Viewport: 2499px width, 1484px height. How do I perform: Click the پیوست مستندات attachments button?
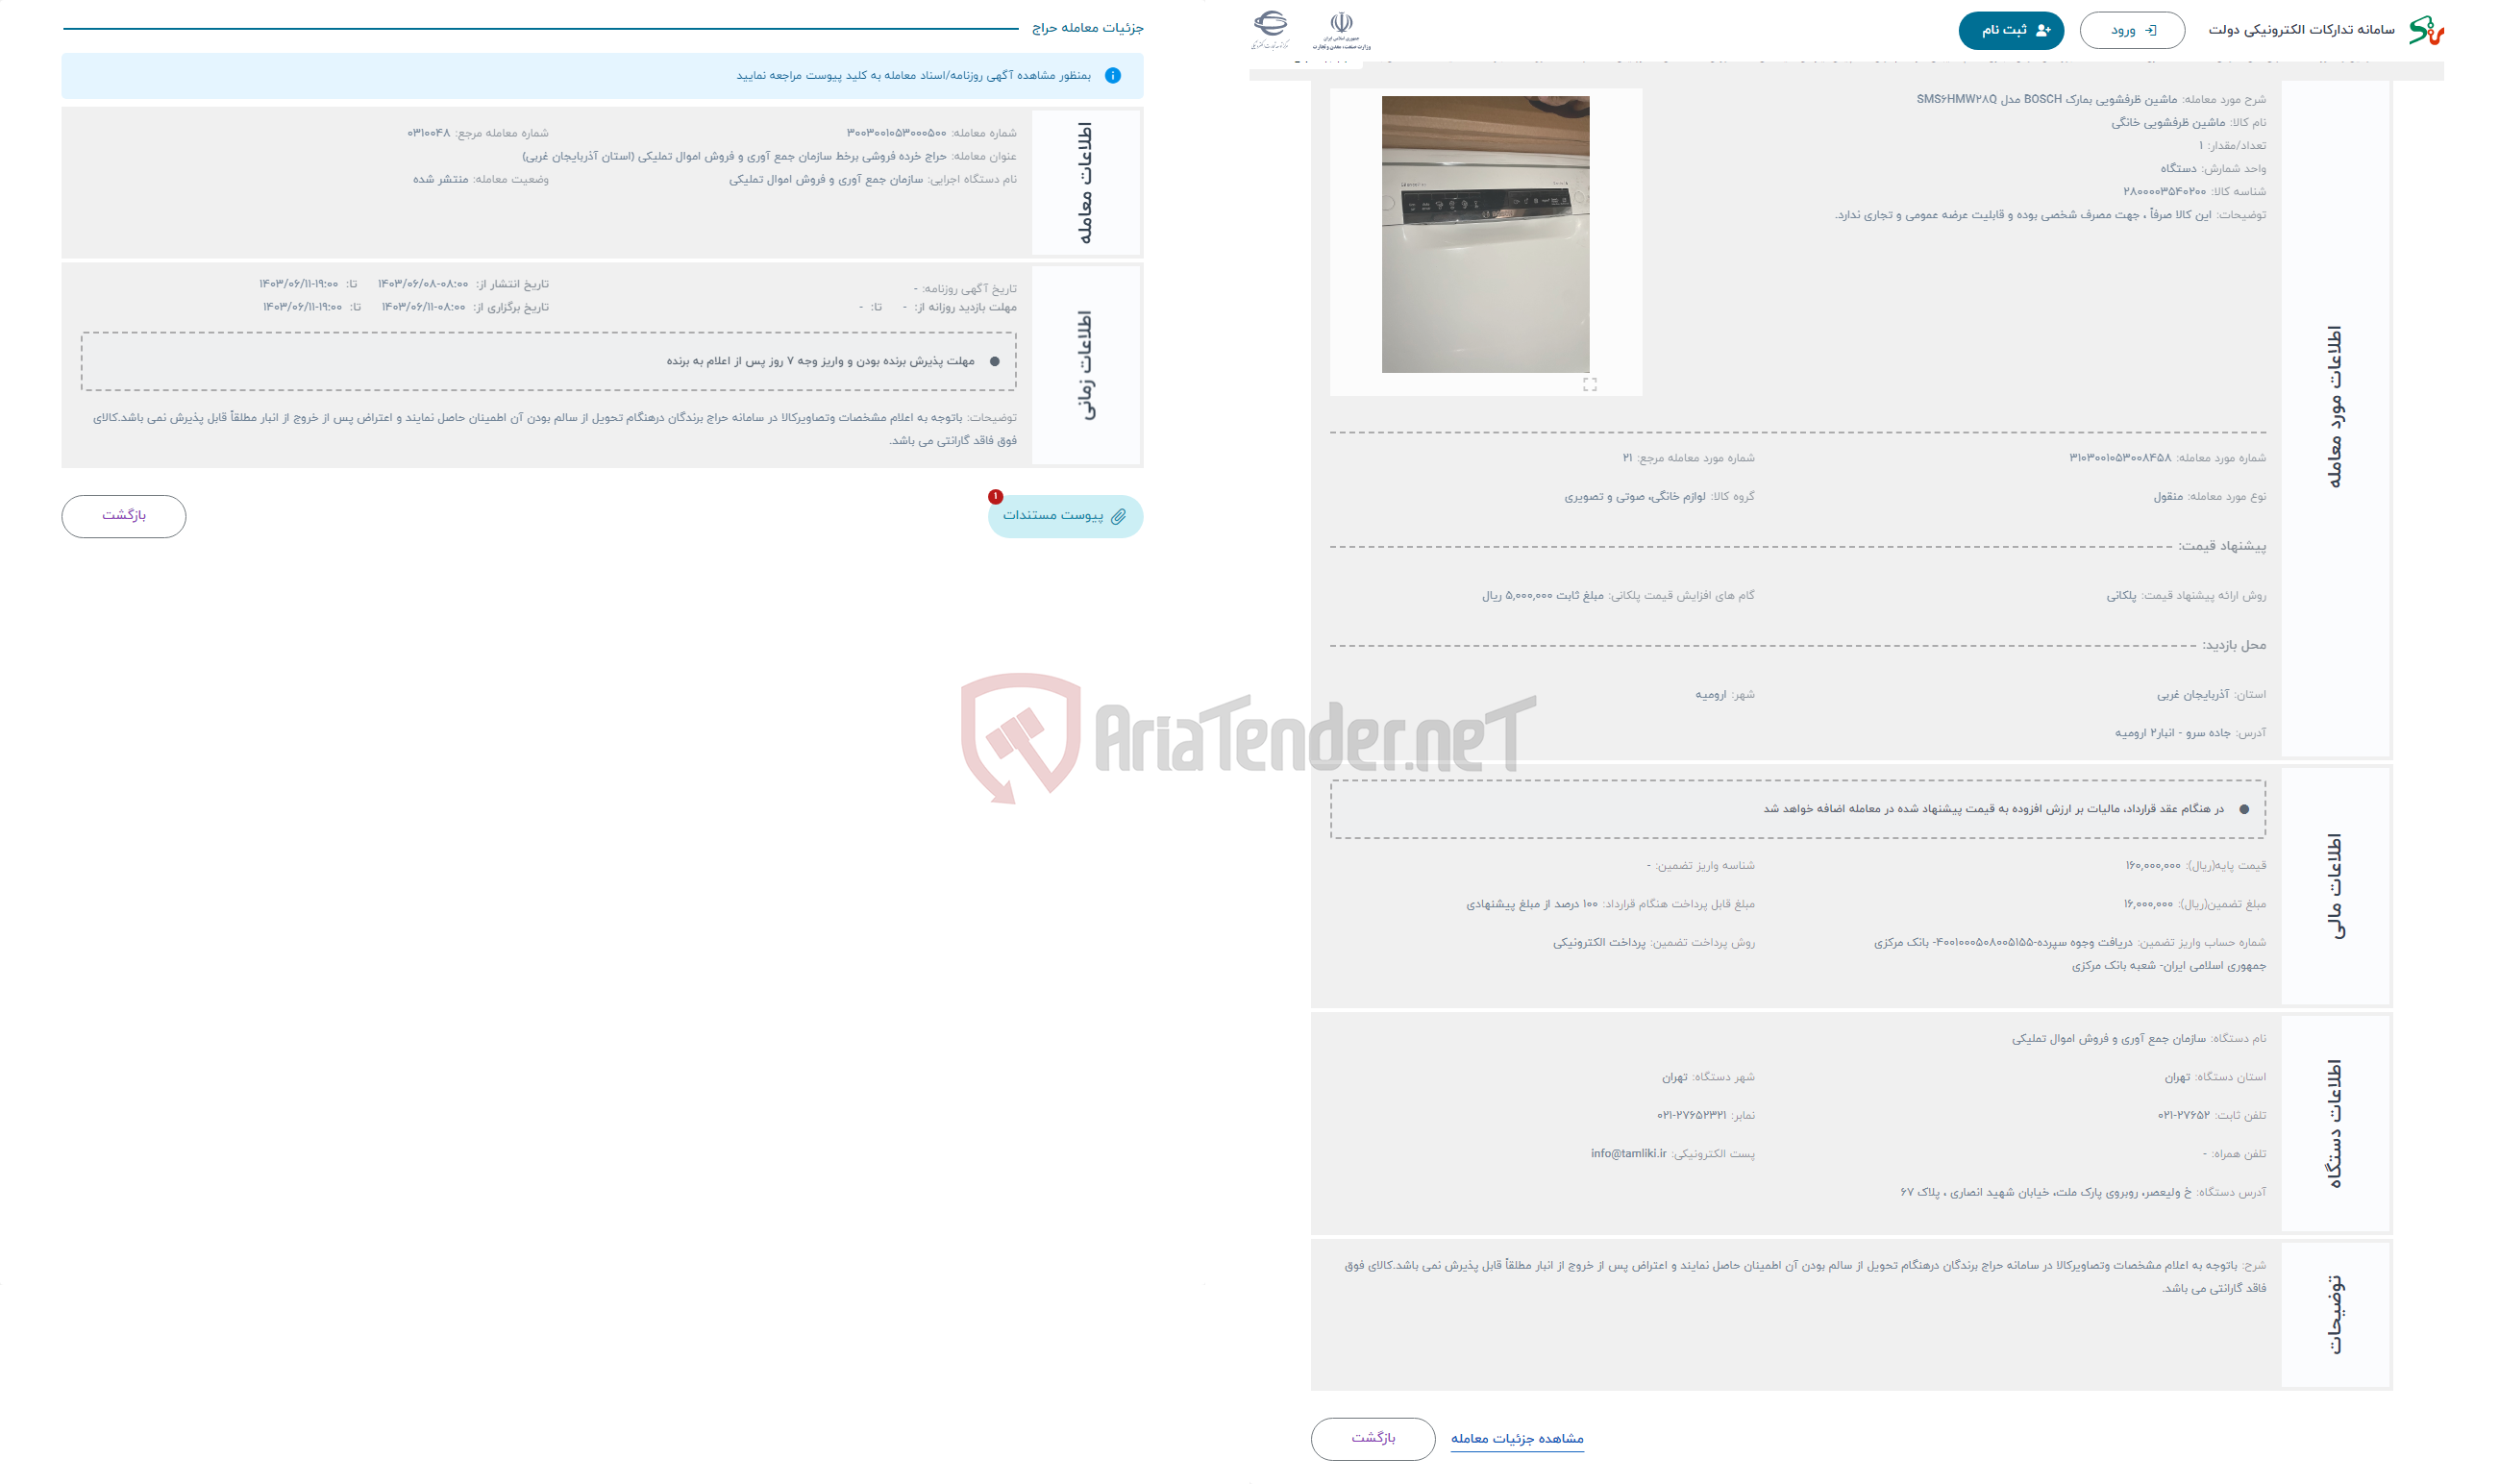coord(1061,514)
